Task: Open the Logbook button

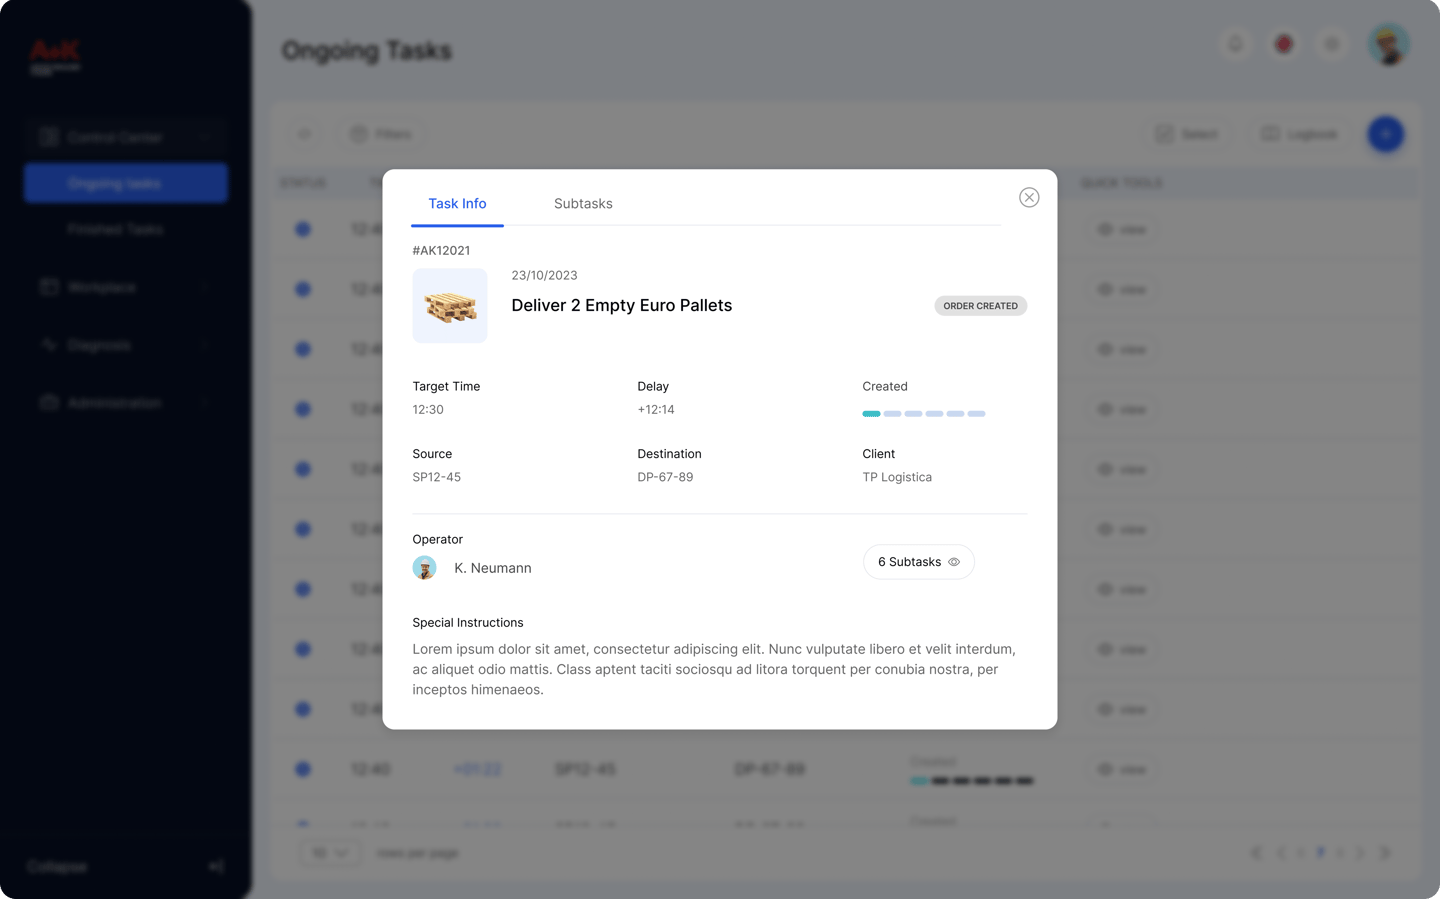Action: point(1298,134)
